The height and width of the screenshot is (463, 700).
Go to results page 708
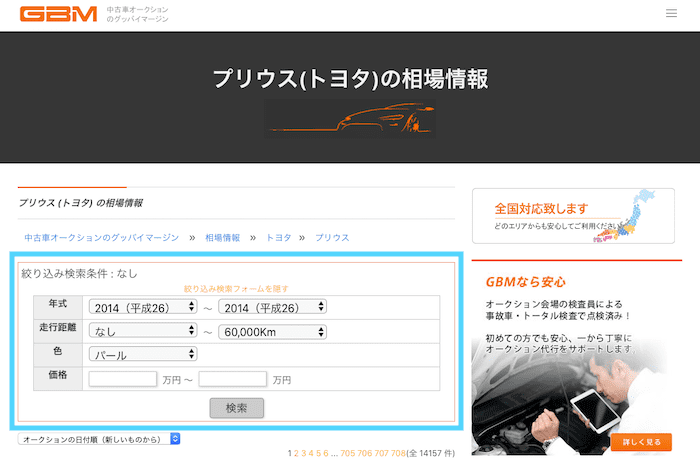[398, 453]
